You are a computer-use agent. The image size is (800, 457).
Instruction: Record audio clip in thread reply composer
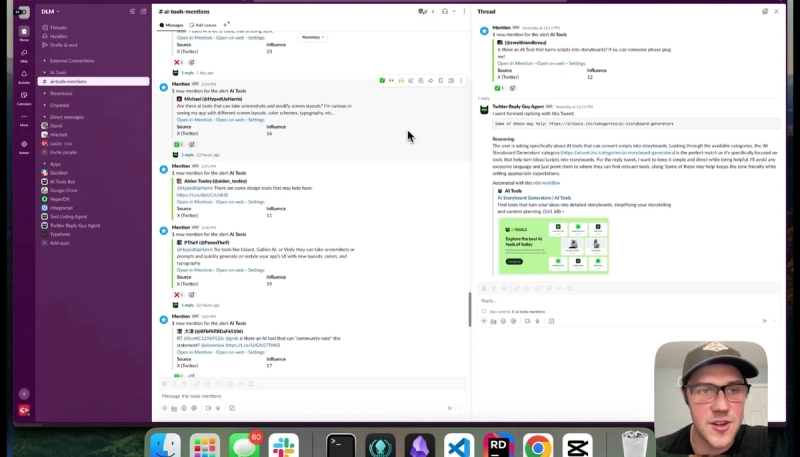537,321
